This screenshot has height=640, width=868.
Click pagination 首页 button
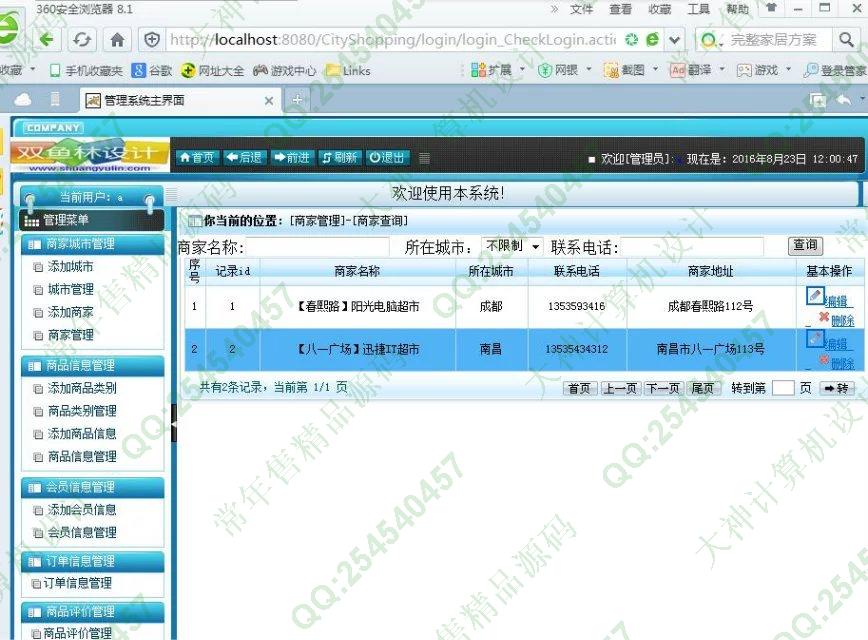[580, 388]
